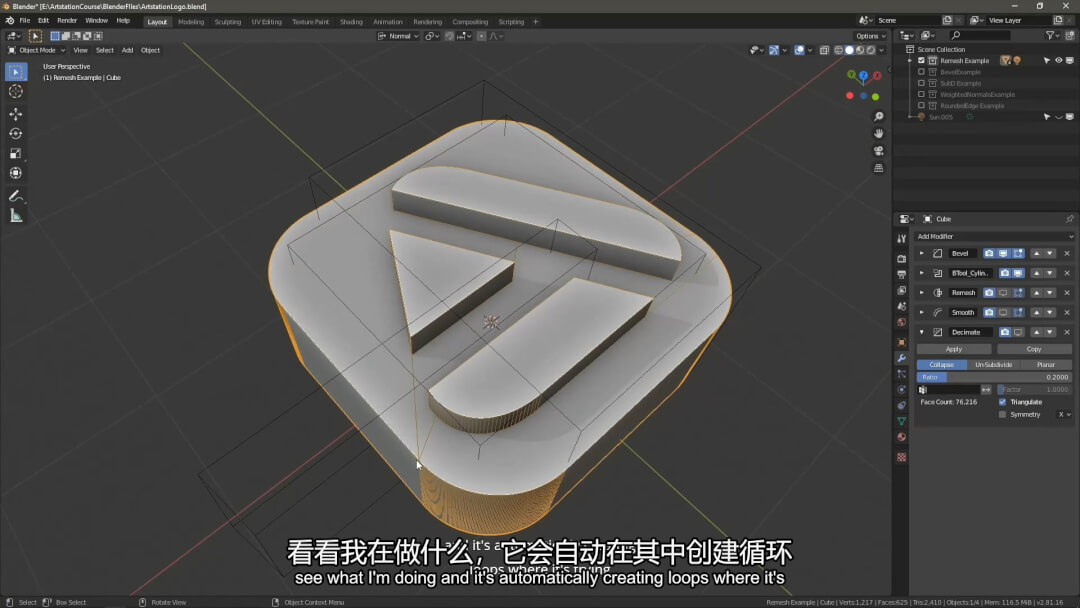The image size is (1080, 608).
Task: Click the hand icon to pan the view
Action: point(878,134)
